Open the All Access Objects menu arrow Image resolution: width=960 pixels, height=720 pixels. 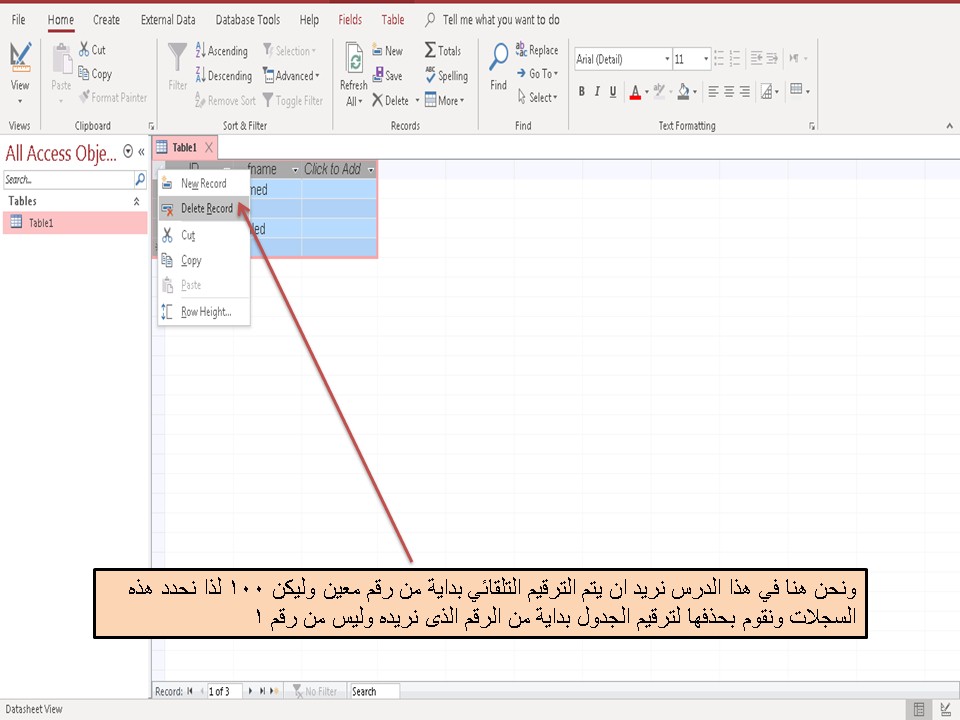pos(128,151)
